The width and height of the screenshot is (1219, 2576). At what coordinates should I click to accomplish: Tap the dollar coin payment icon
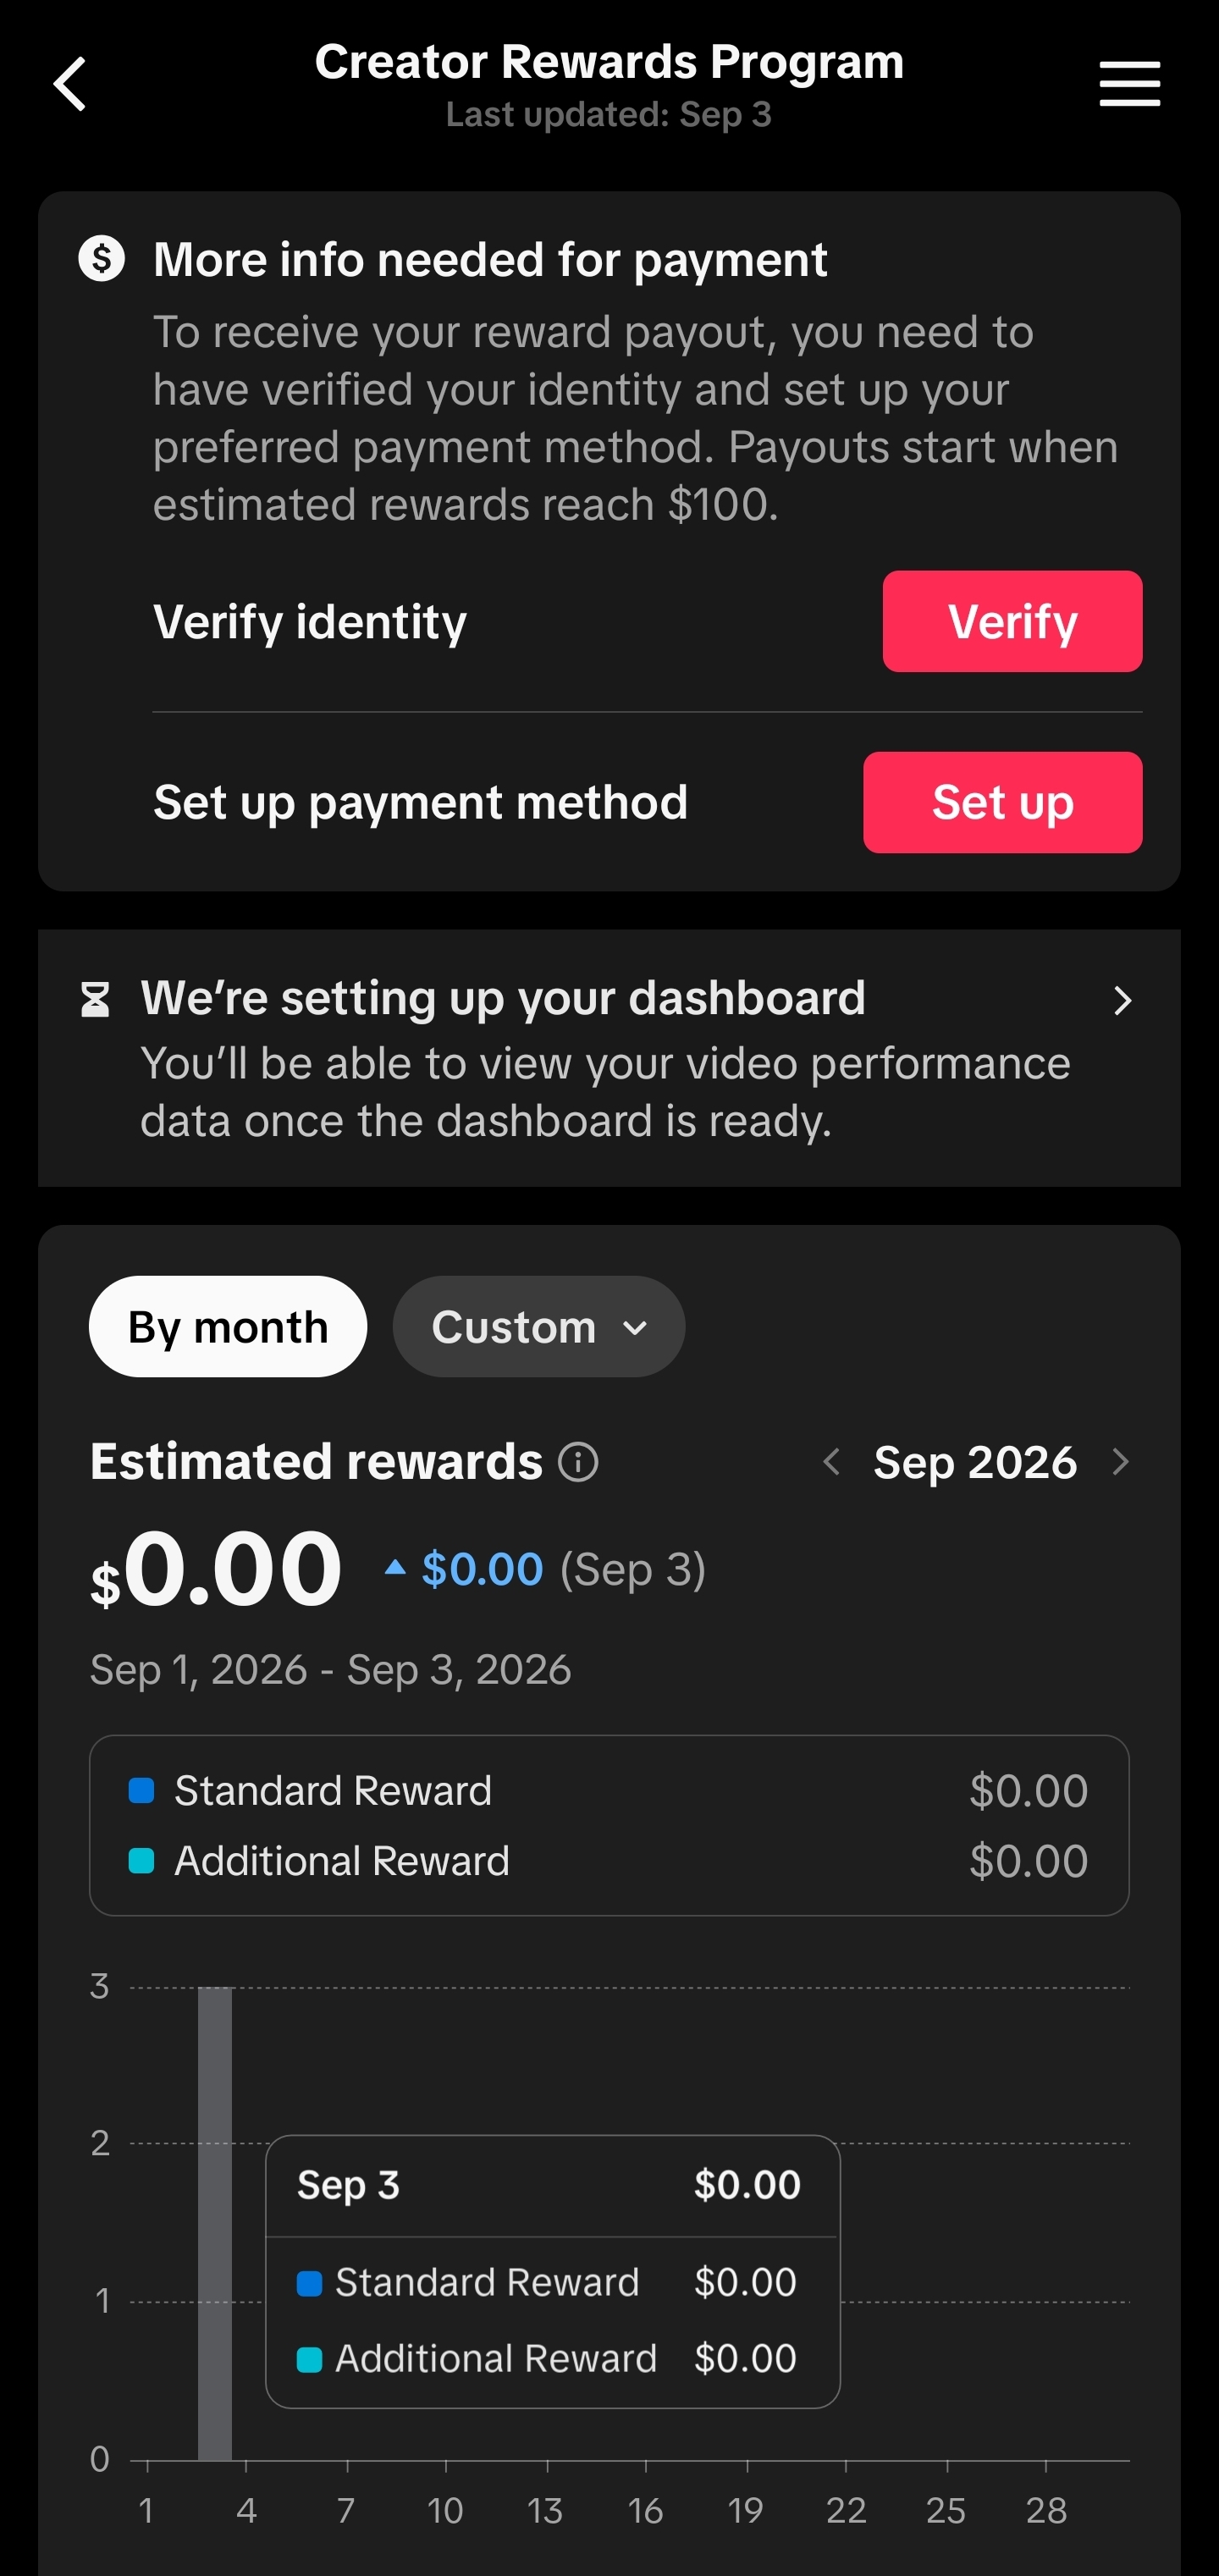(101, 259)
